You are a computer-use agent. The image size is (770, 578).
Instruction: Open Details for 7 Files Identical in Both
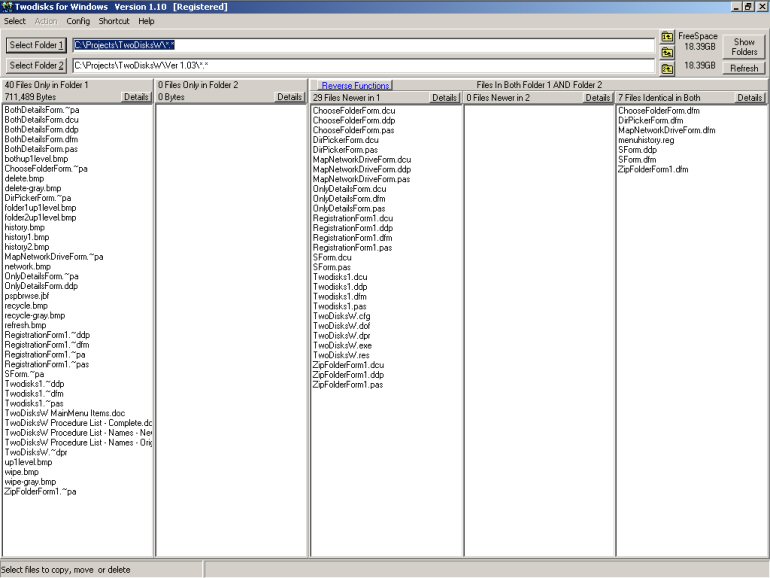(x=750, y=98)
